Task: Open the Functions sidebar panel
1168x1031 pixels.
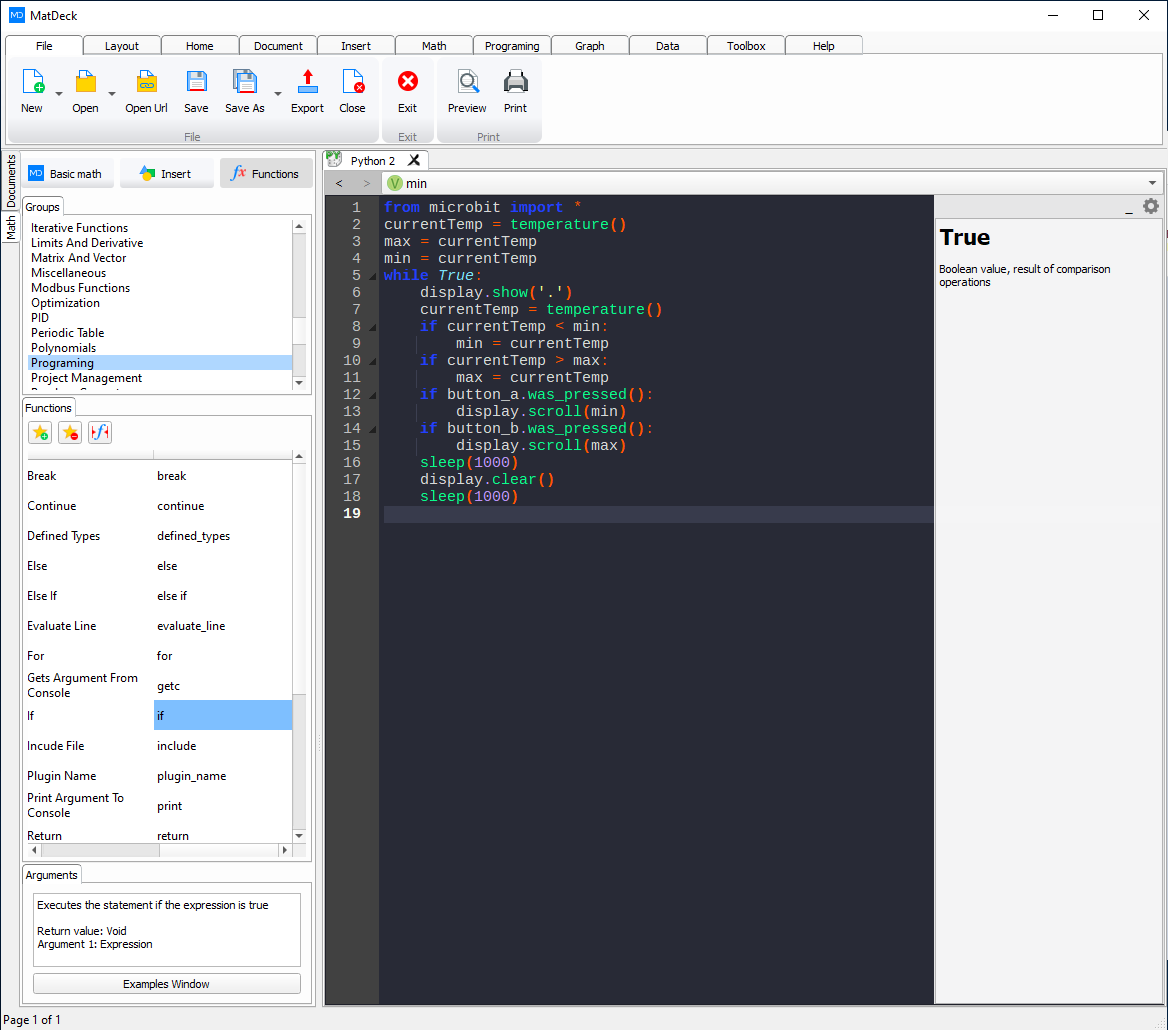Action: [x=266, y=172]
